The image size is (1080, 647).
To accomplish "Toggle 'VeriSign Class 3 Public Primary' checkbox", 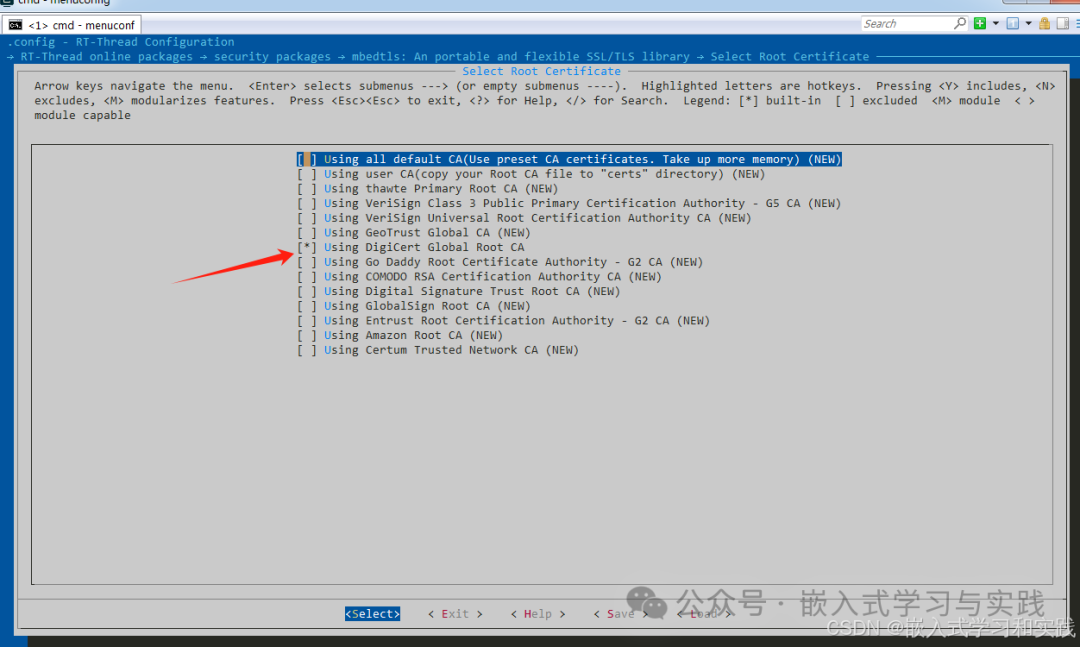I will pyautogui.click(x=307, y=203).
